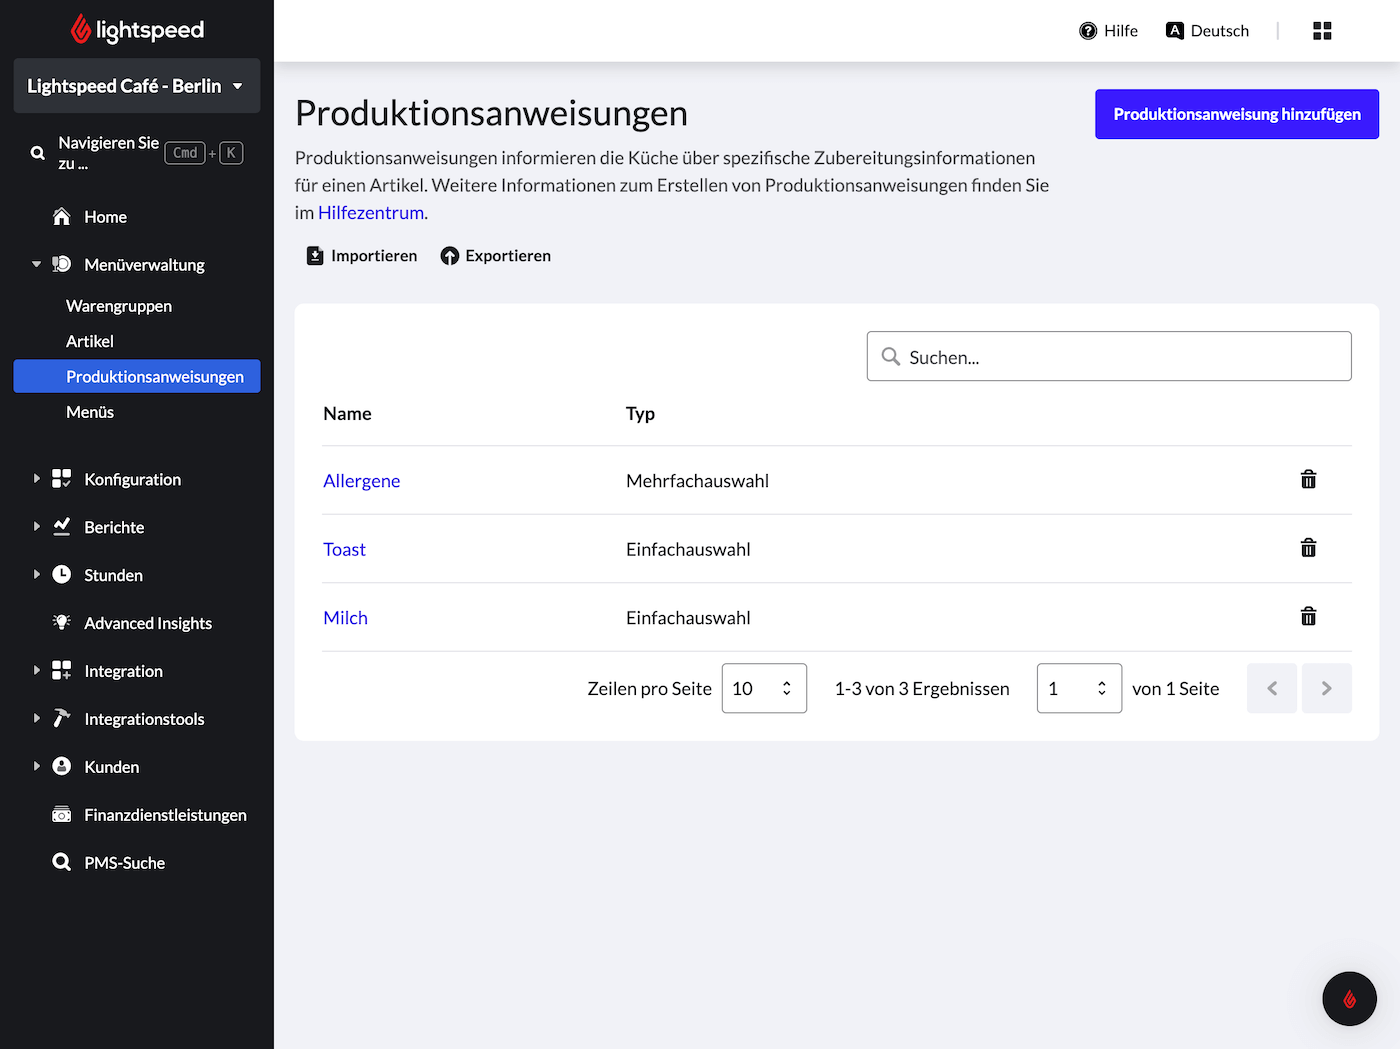Screen dimensions: 1400x1049
Task: Click the Konfiguration grid icon
Action: (62, 478)
